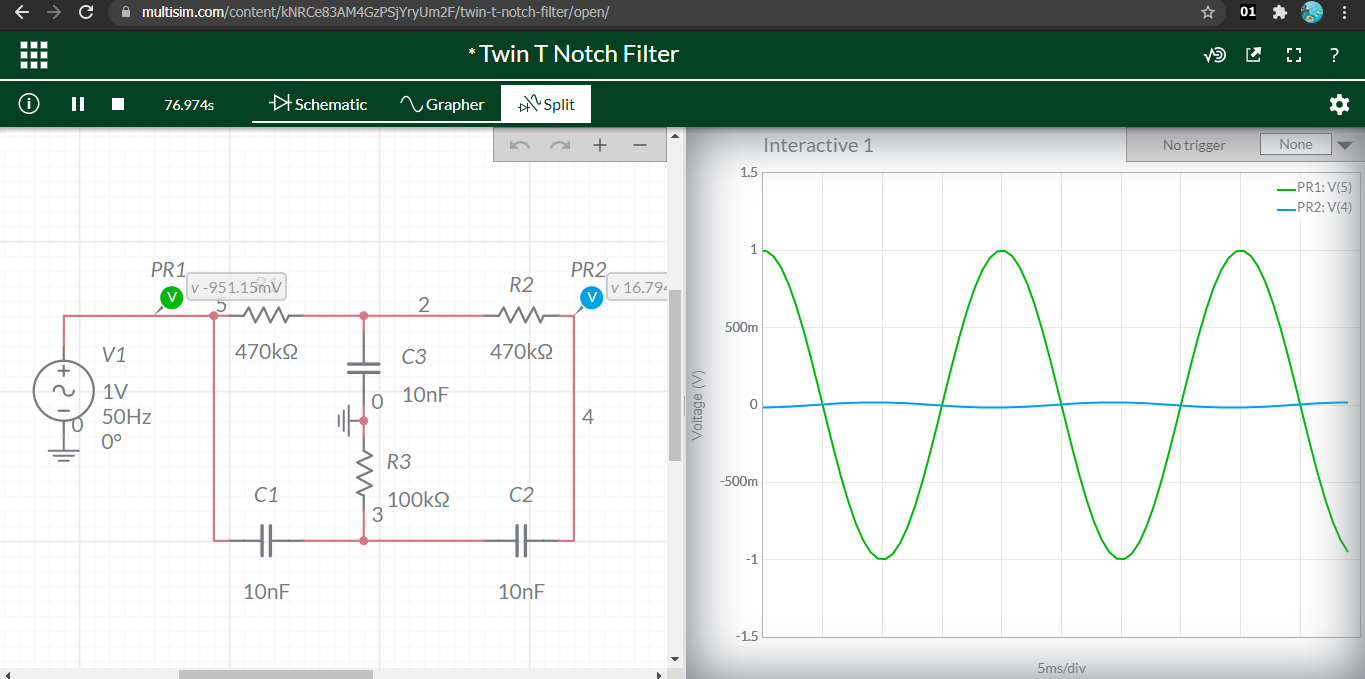Open the None trigger dropdown
Viewport: 1365px width, 679px height.
[x=1295, y=145]
